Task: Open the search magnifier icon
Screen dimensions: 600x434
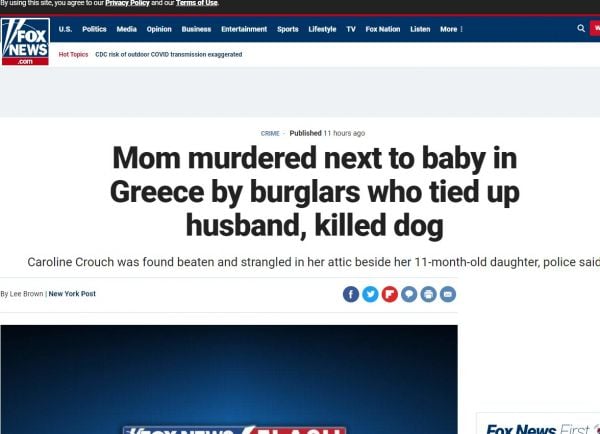Action: (x=581, y=28)
